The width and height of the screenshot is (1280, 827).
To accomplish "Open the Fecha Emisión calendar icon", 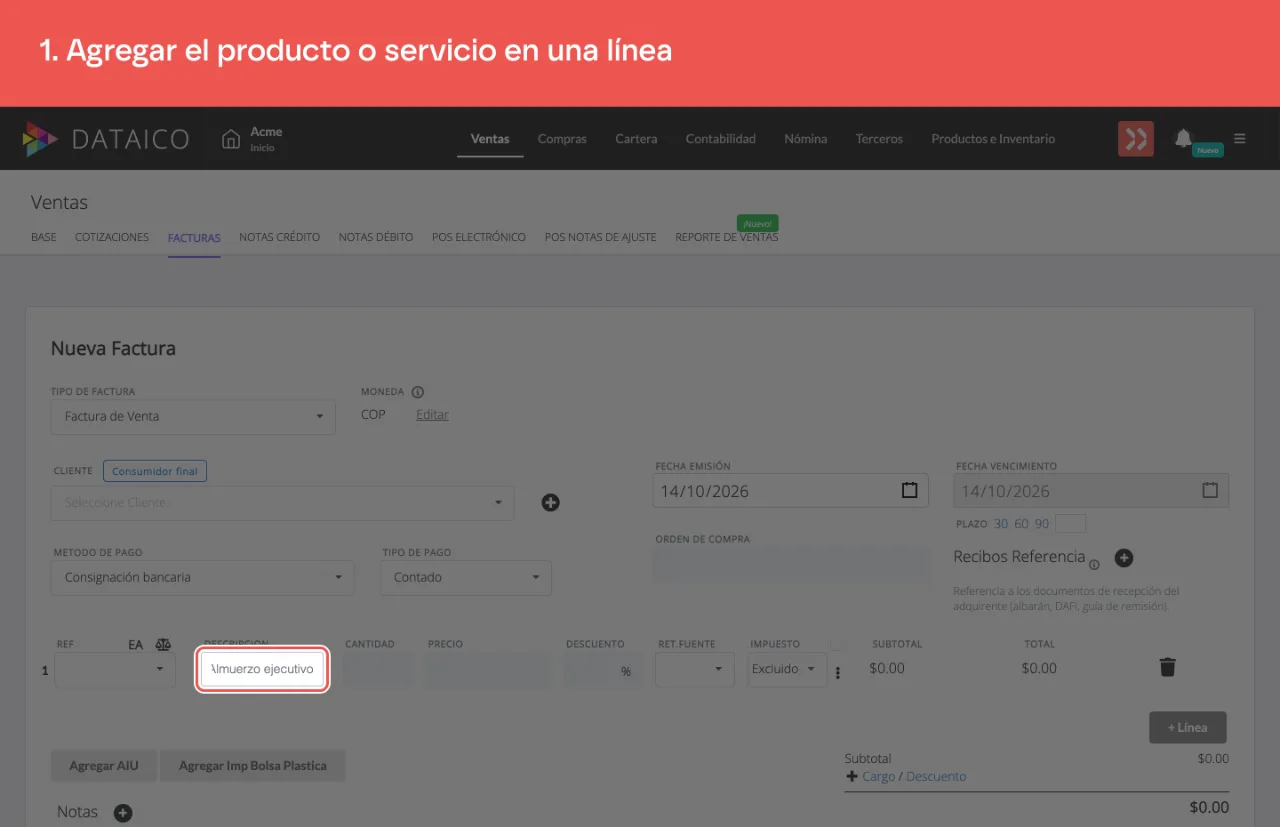I will (x=909, y=491).
